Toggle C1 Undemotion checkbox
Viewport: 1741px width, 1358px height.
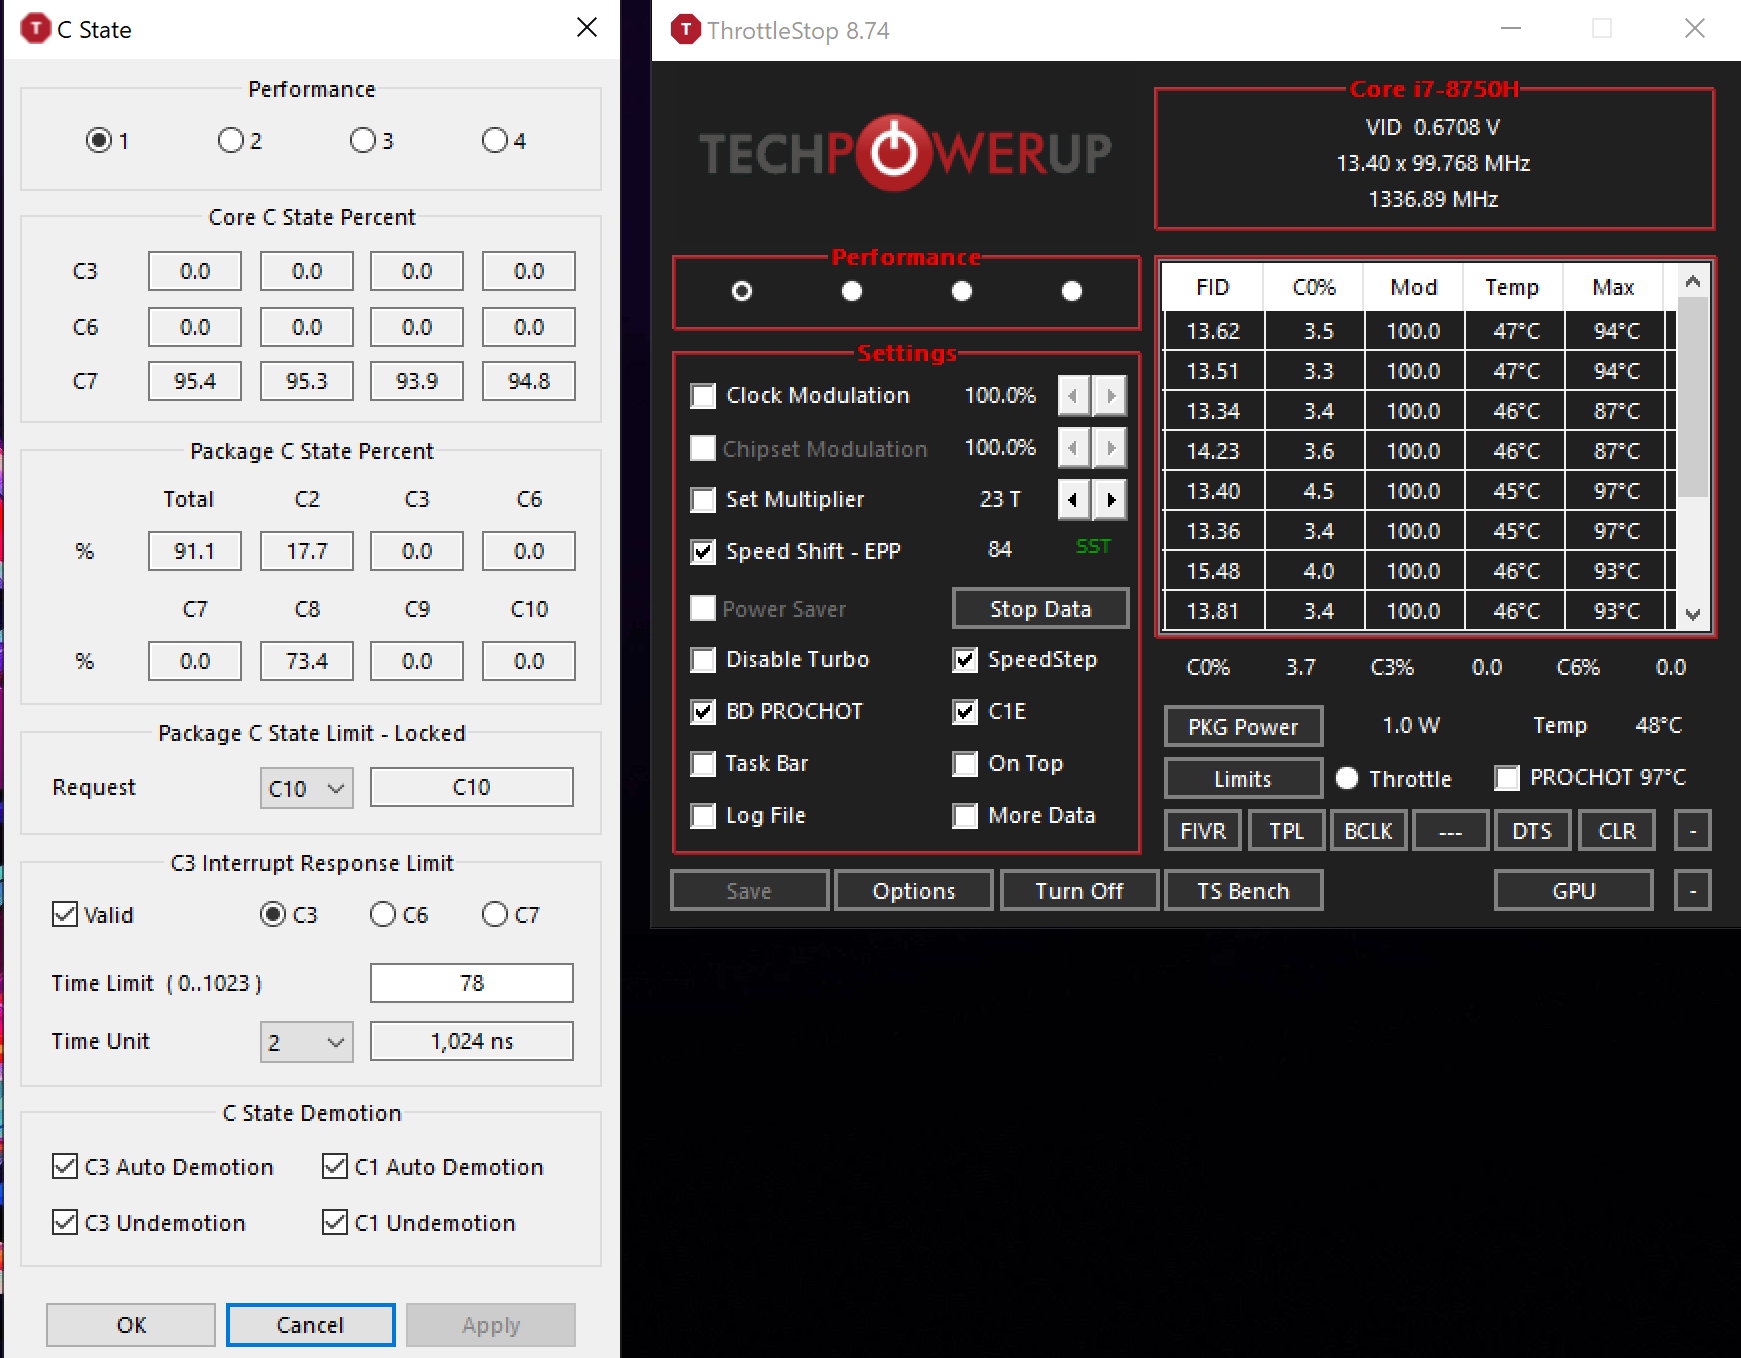pos(335,1223)
